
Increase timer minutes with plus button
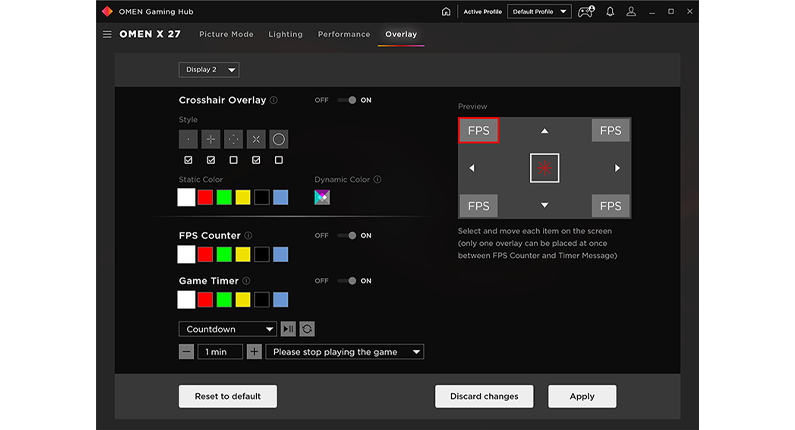[254, 352]
